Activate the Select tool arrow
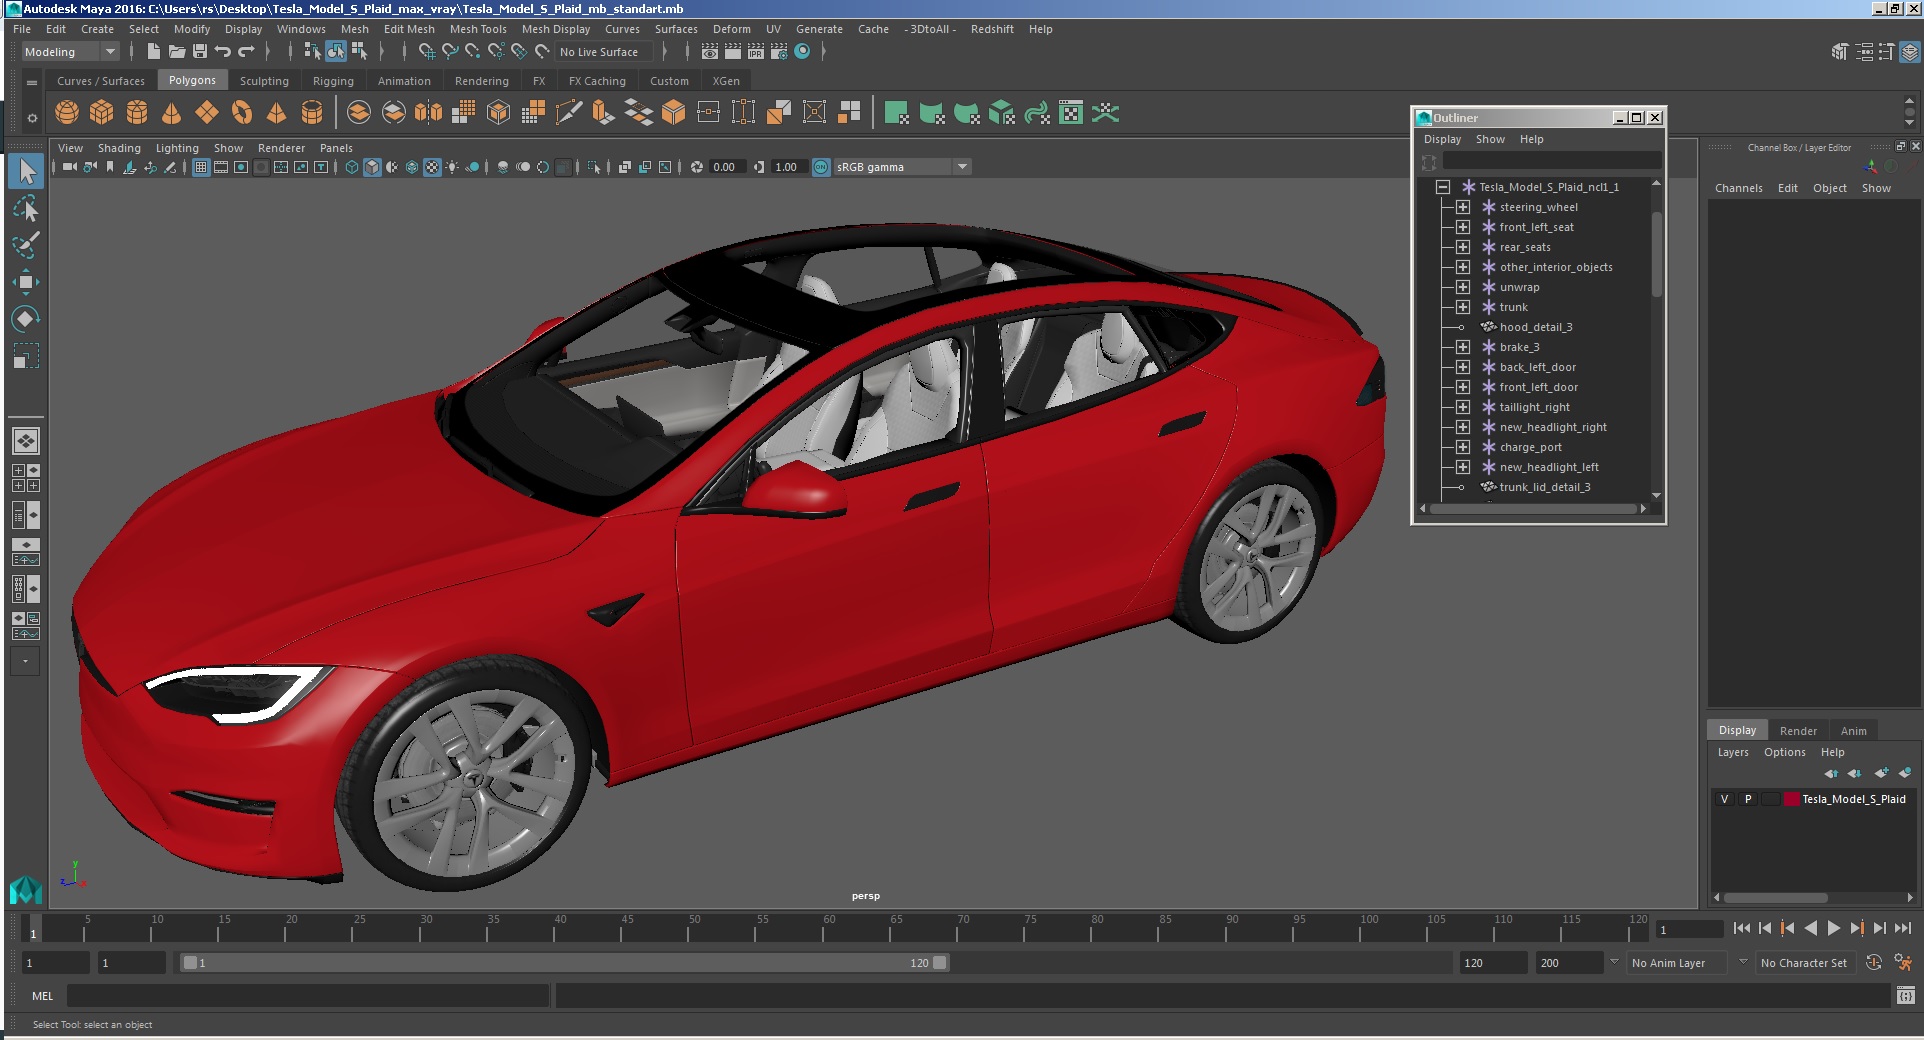Viewport: 1924px width, 1040px height. 26,171
